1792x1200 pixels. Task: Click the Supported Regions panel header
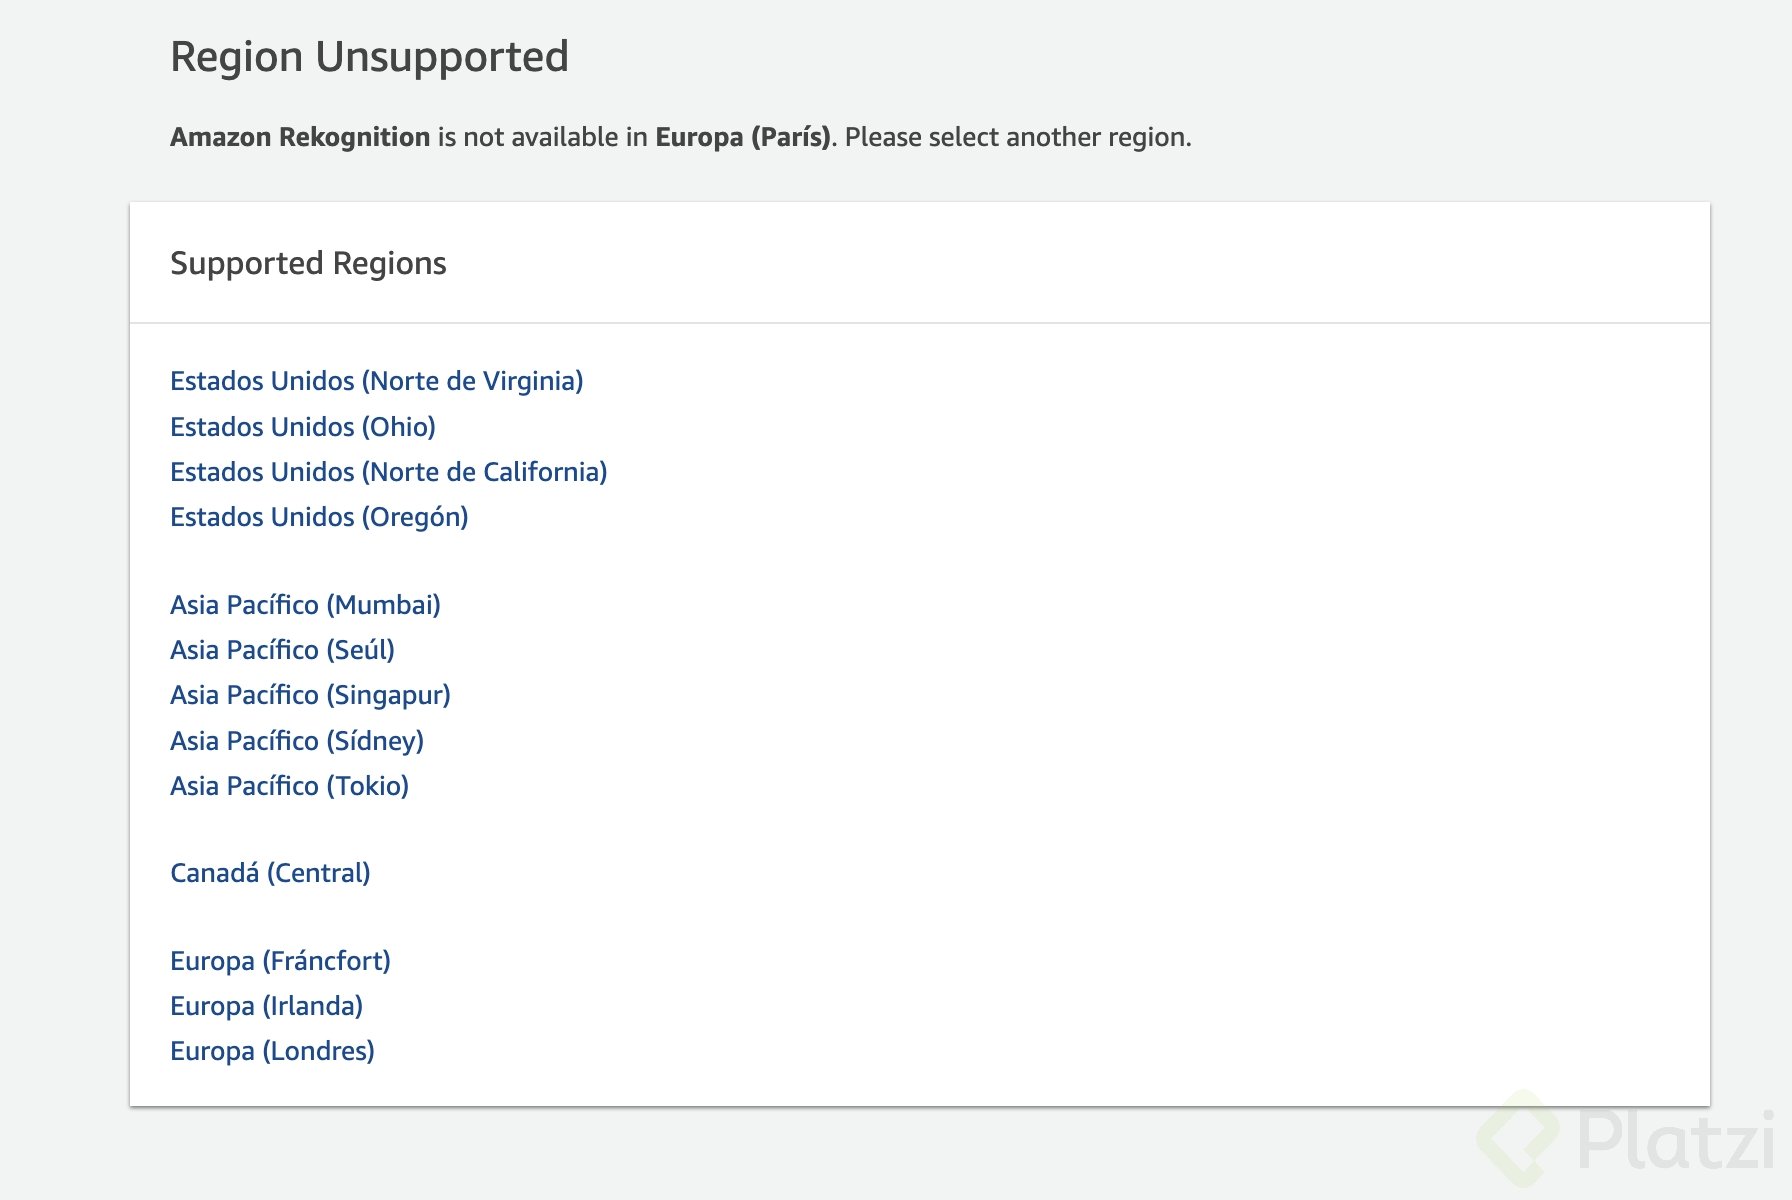308,263
